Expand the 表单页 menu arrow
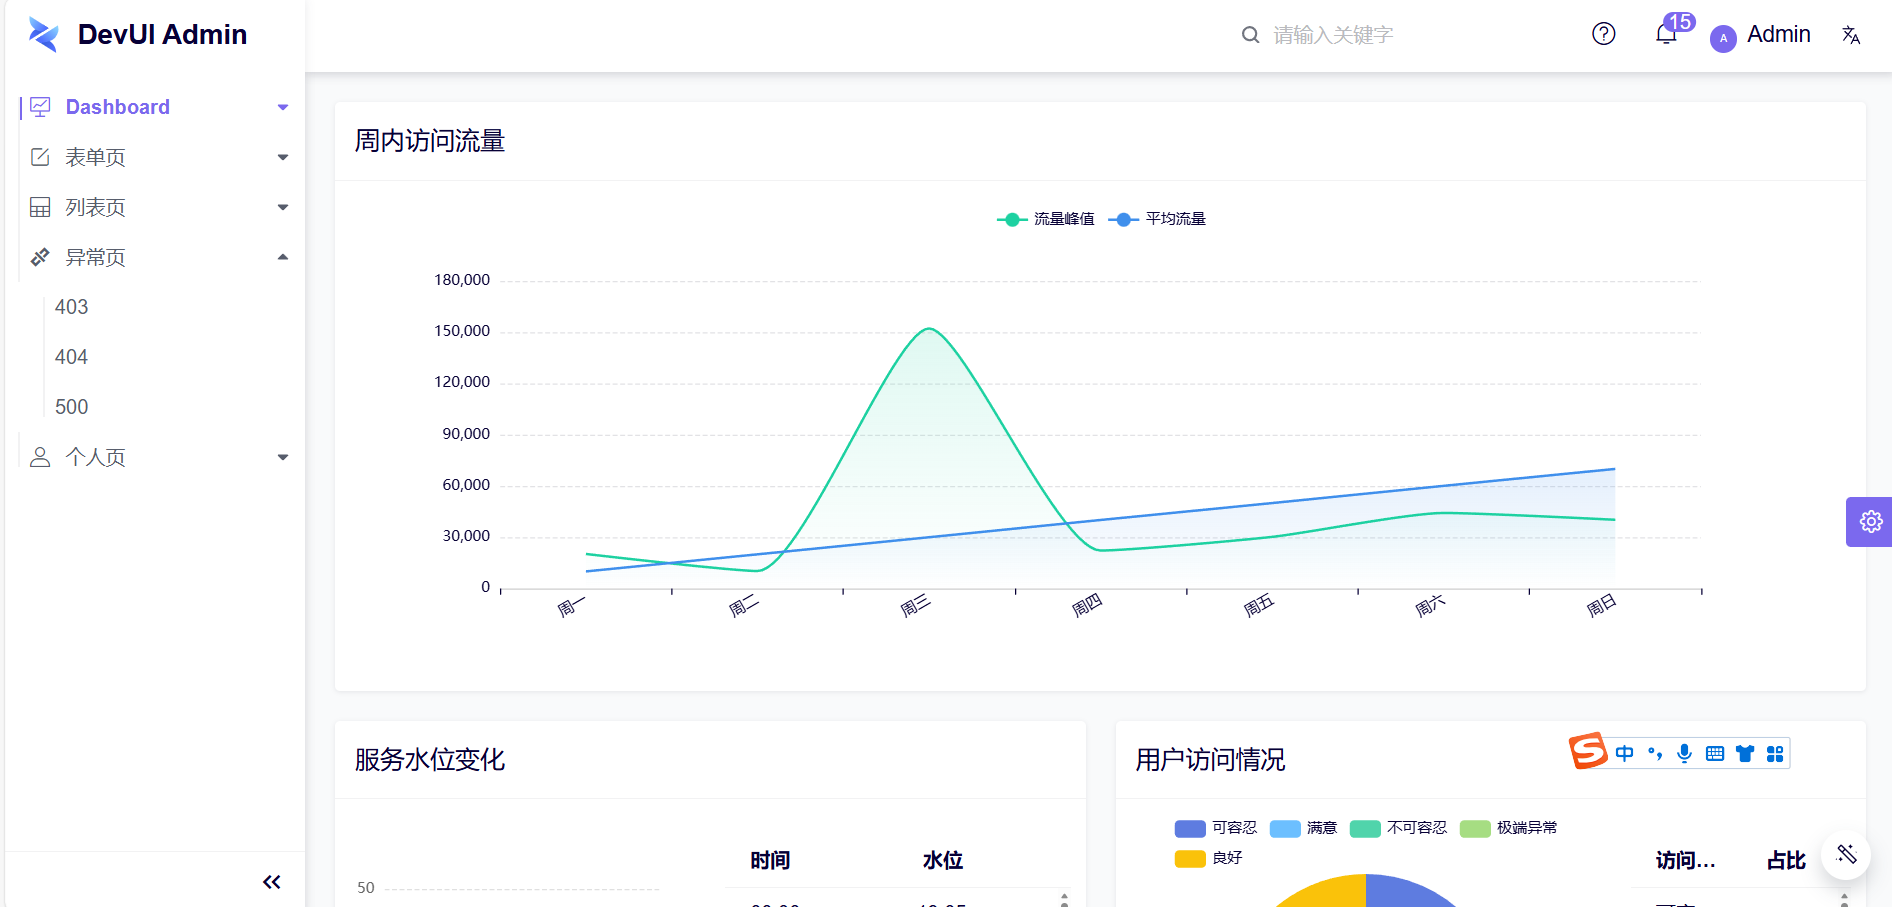This screenshot has height=907, width=1892. point(283,157)
